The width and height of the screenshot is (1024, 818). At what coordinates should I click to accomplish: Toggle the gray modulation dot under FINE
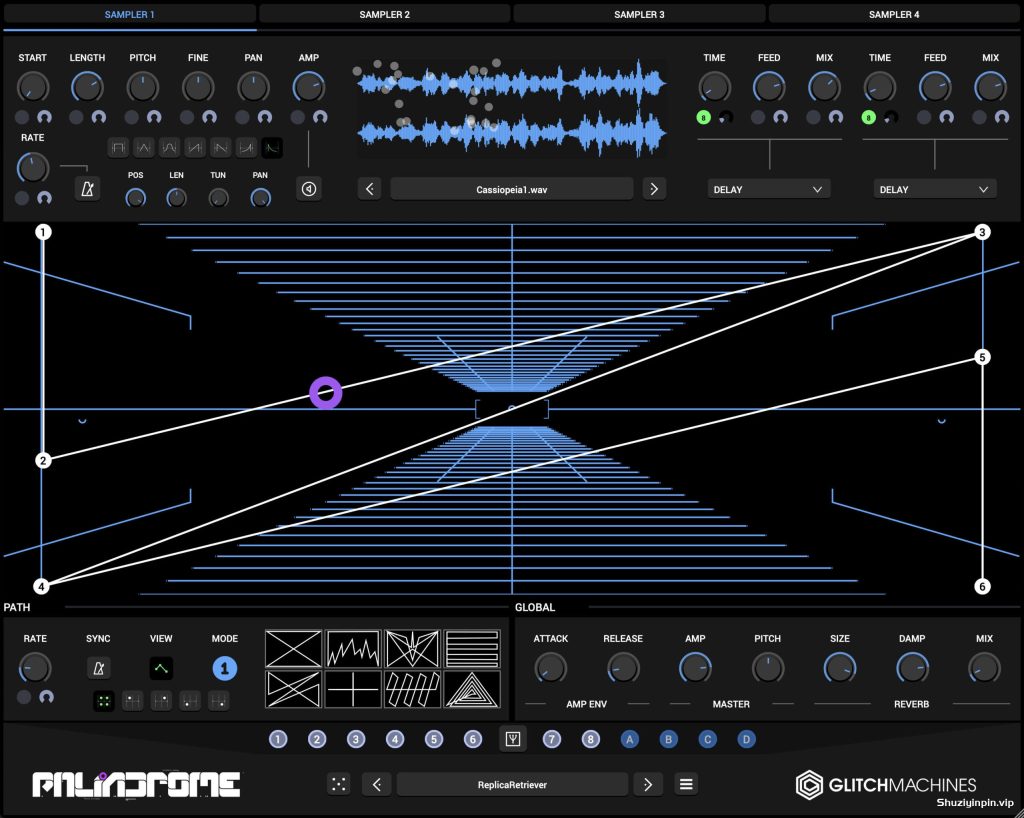coord(187,117)
